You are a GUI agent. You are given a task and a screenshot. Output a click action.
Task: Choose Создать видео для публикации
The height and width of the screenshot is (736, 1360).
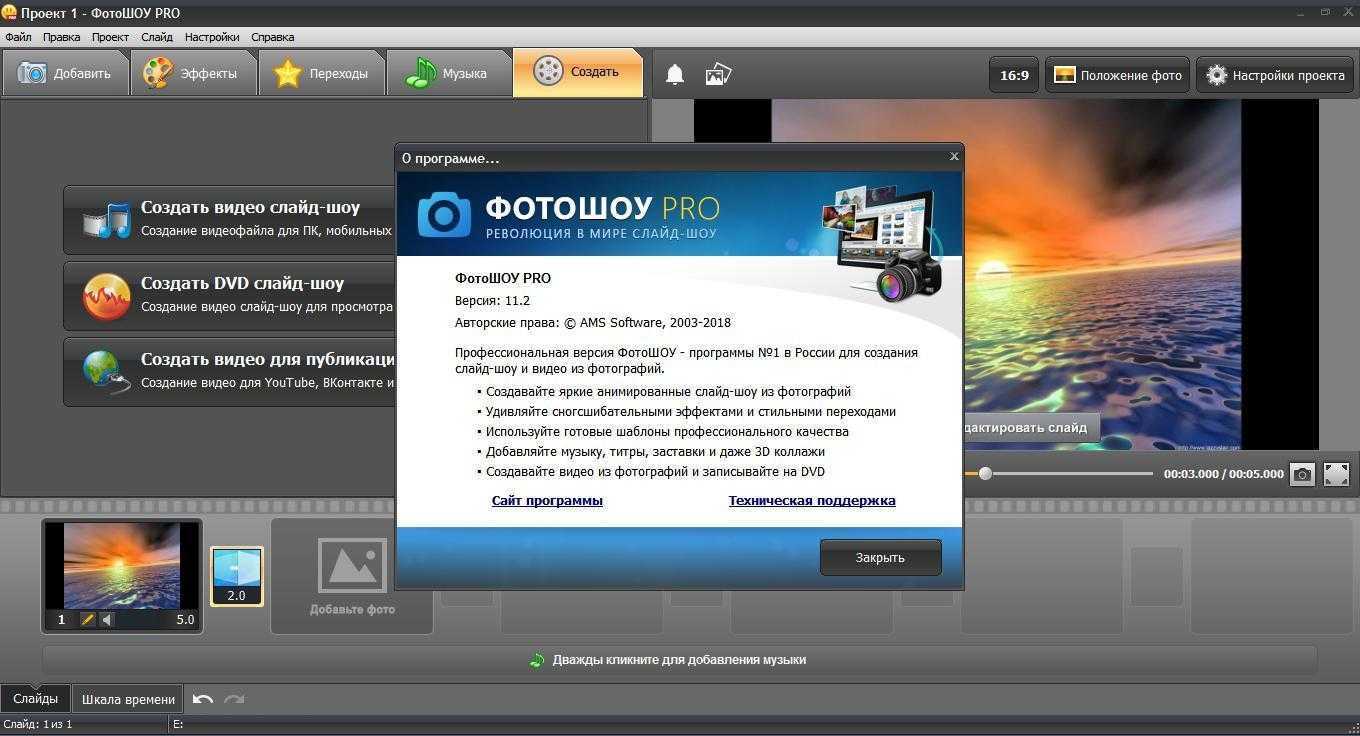coord(230,371)
